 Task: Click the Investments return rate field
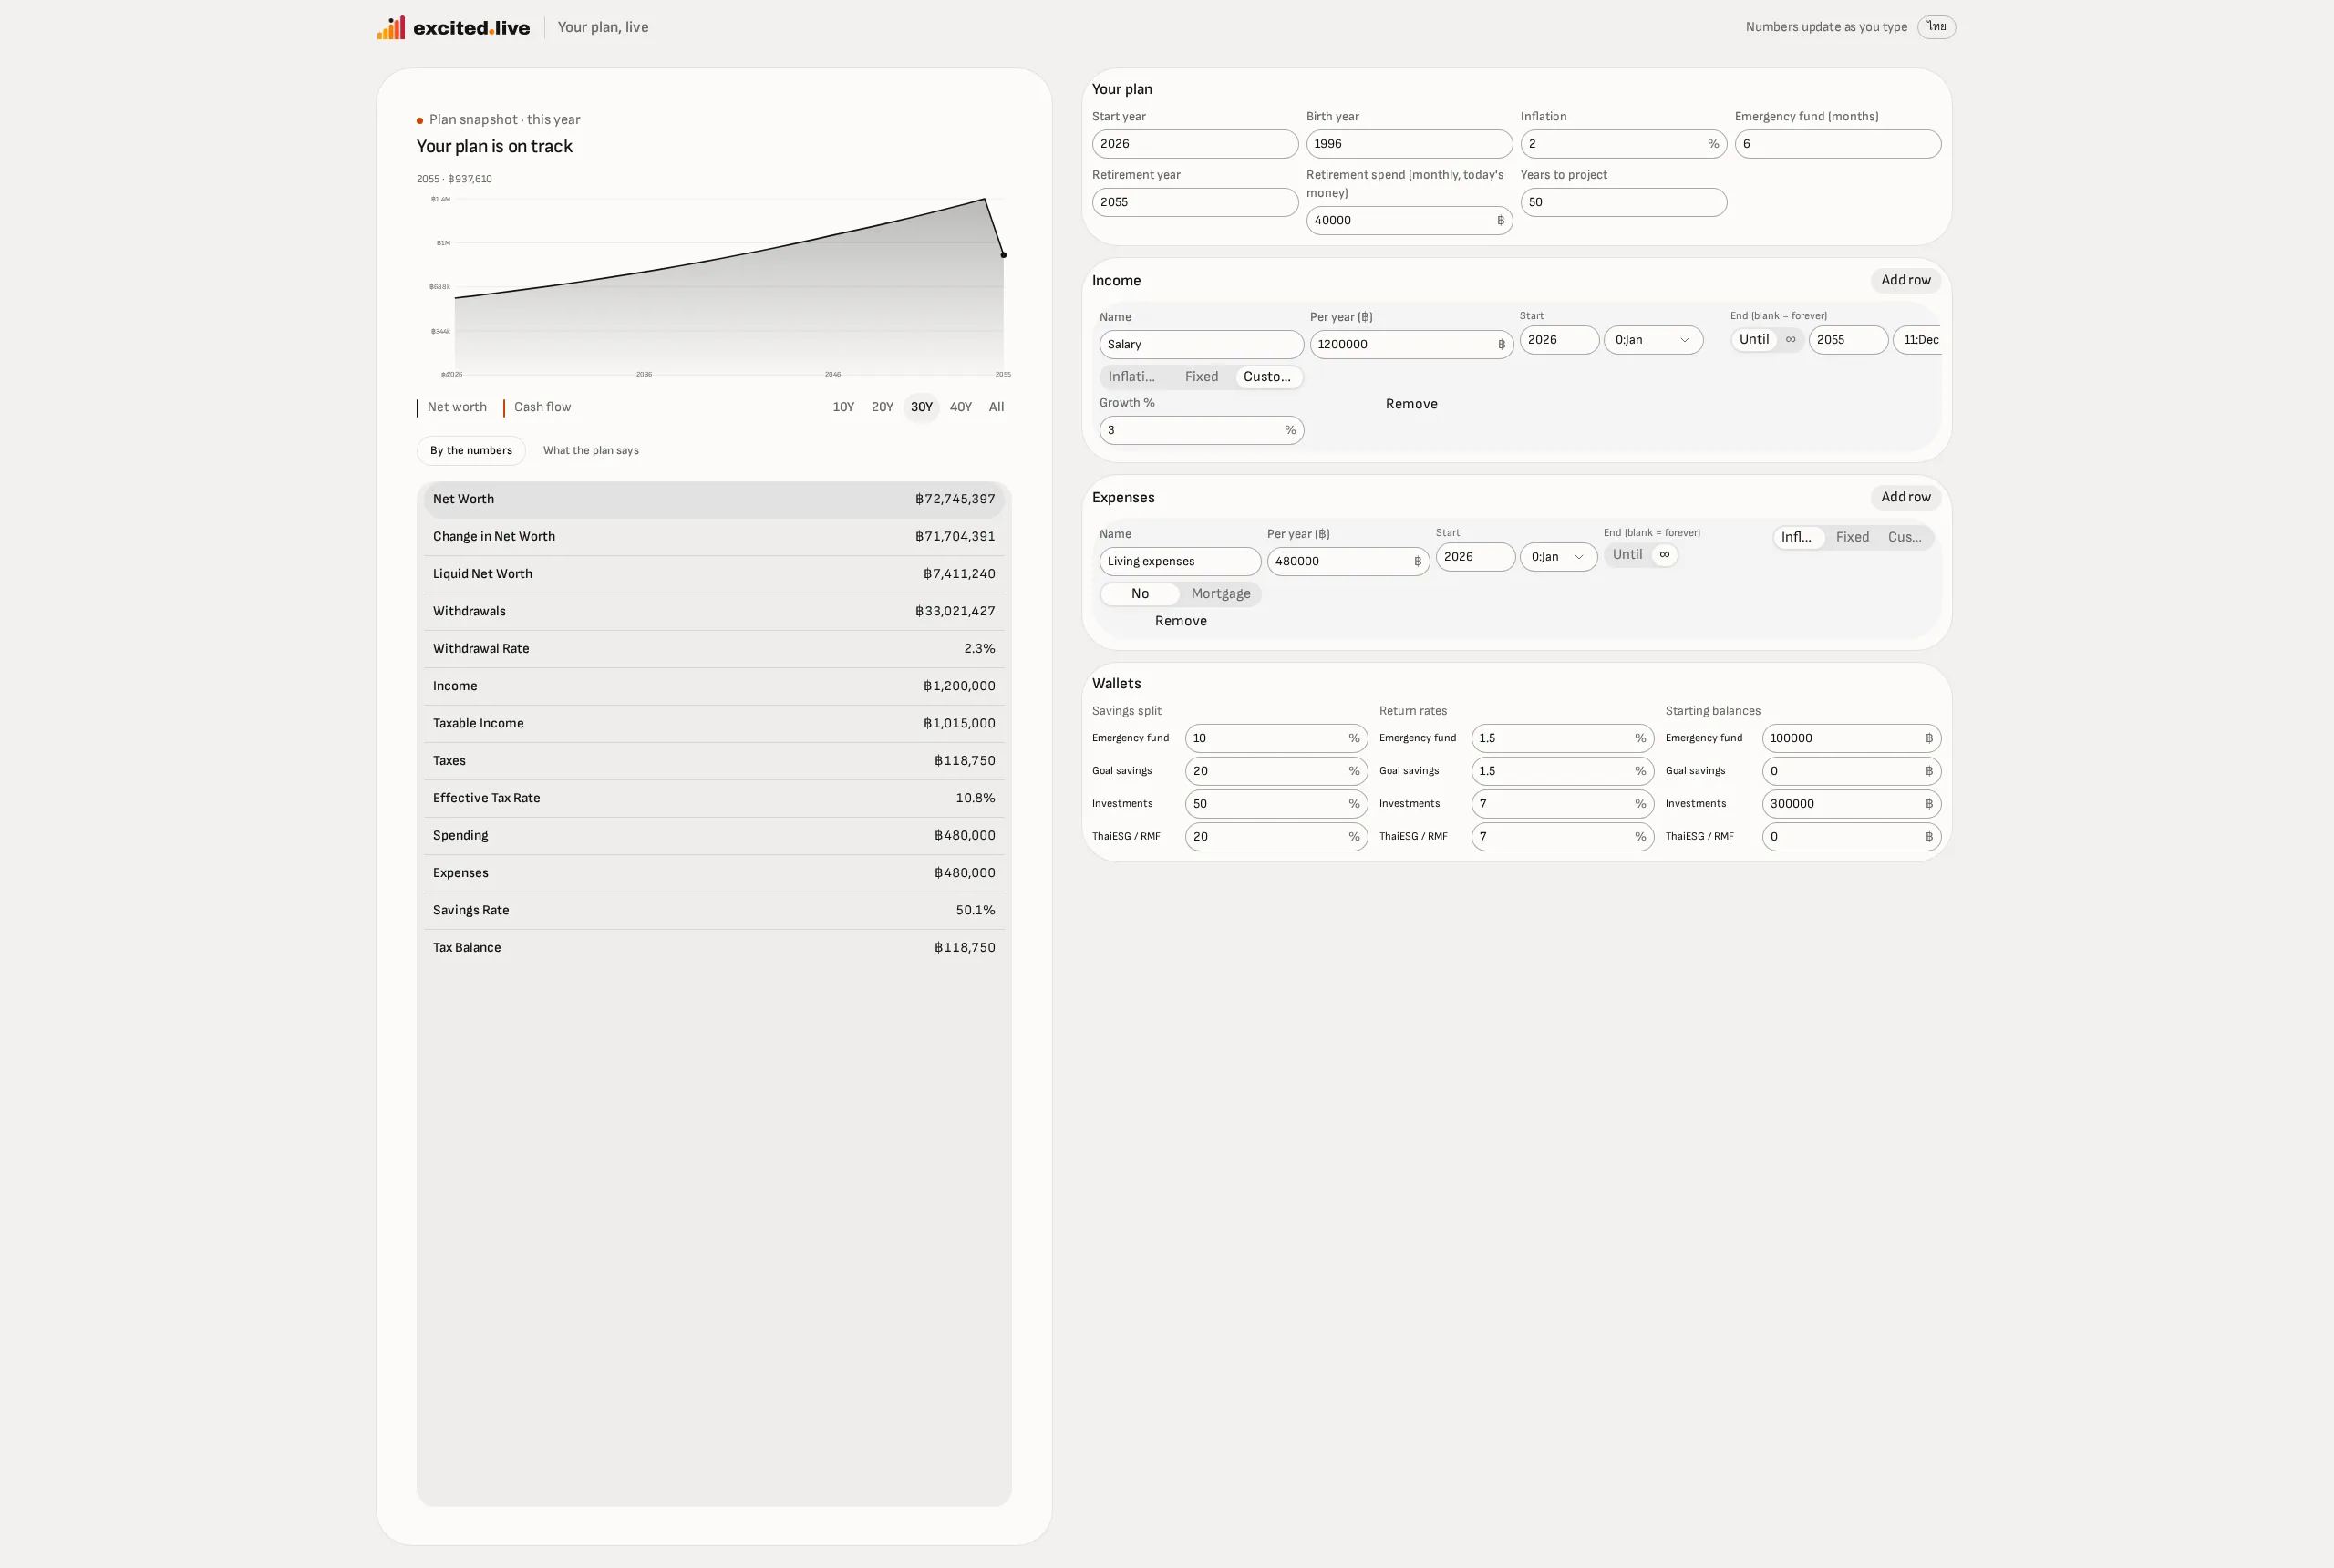point(1561,804)
